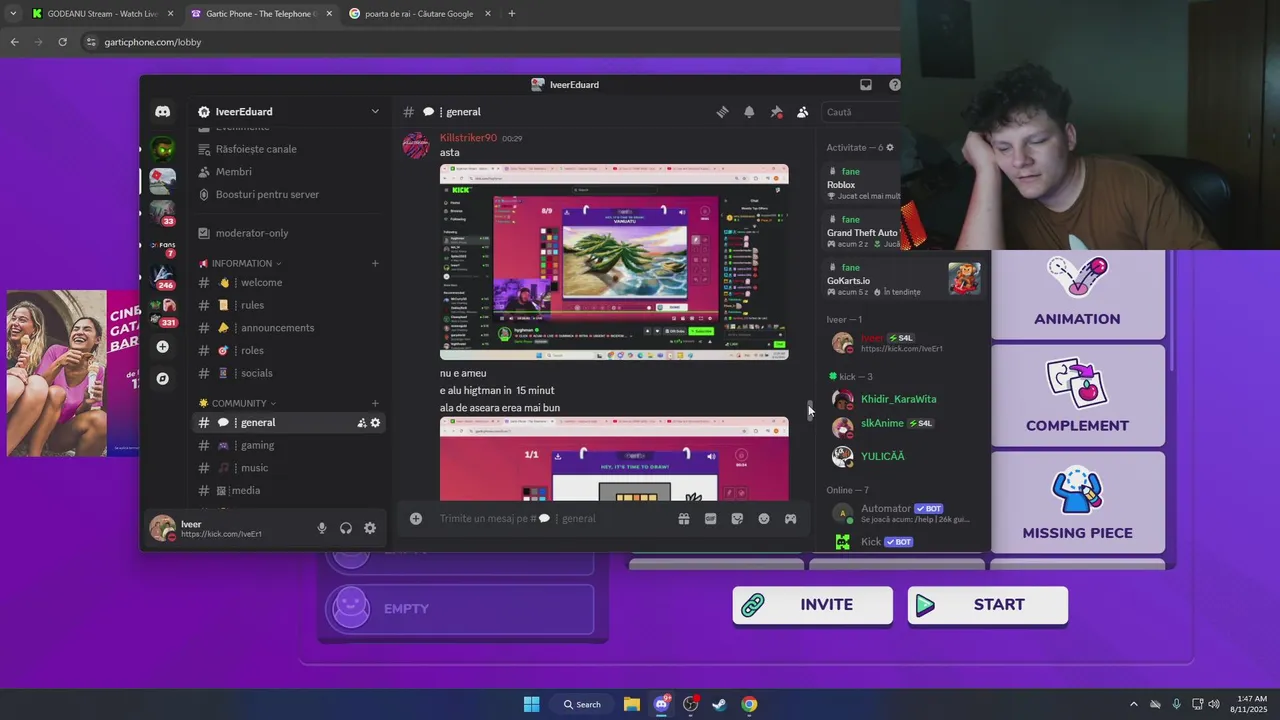1280x720 pixels.
Task: Click create channel plus beside INFORMATION
Action: (375, 263)
